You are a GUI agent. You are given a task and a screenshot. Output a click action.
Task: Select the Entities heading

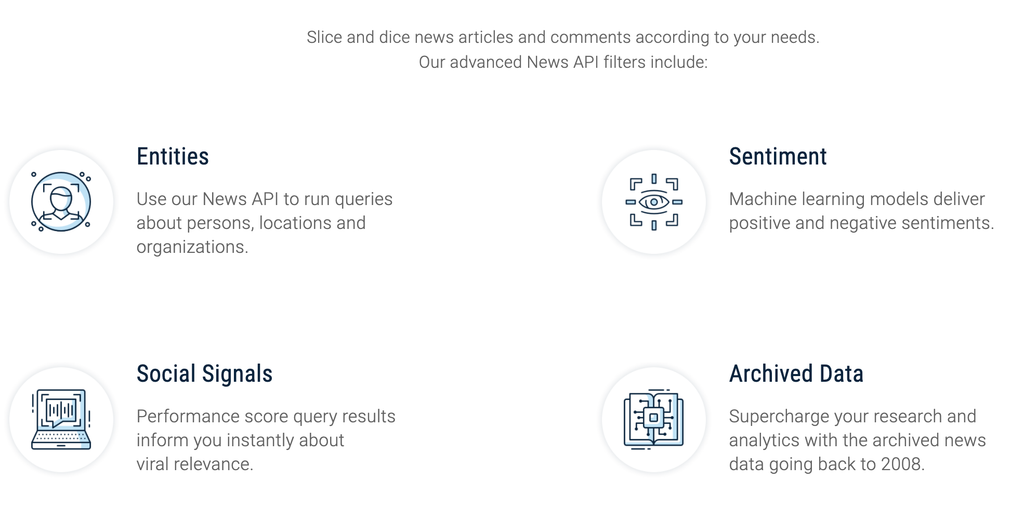[x=172, y=157]
